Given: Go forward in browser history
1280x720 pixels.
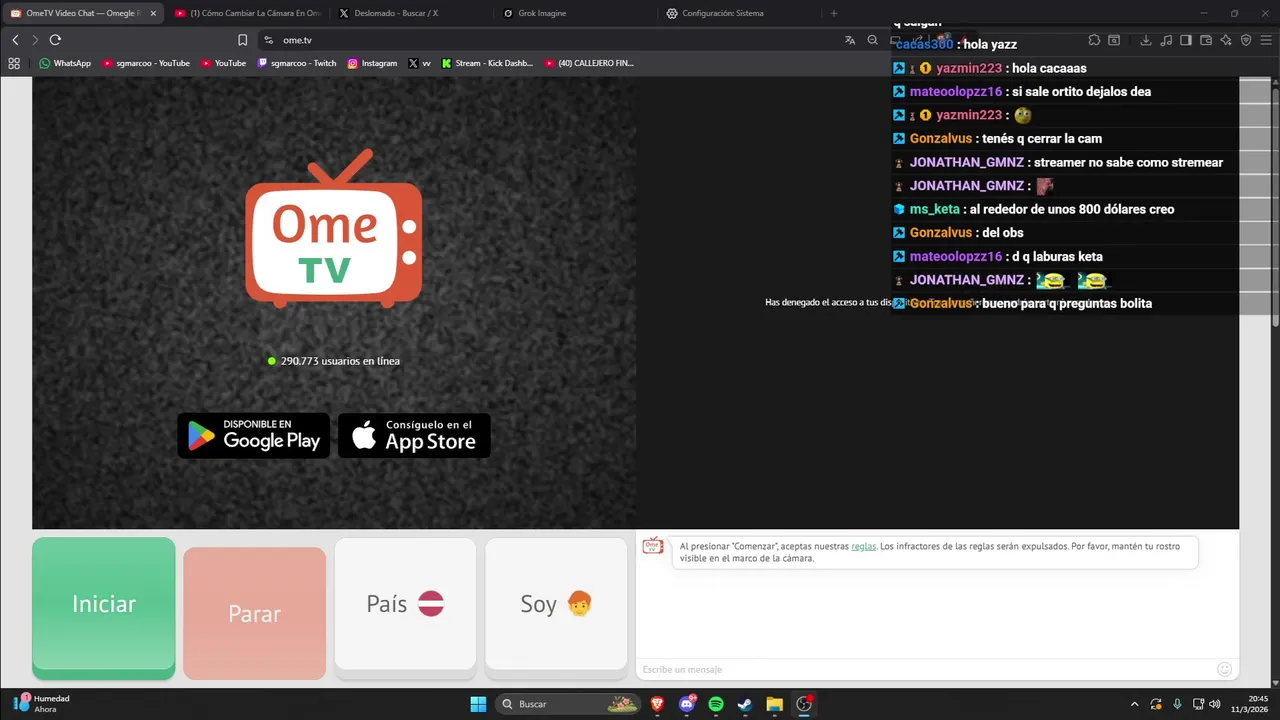Looking at the screenshot, I should [35, 40].
